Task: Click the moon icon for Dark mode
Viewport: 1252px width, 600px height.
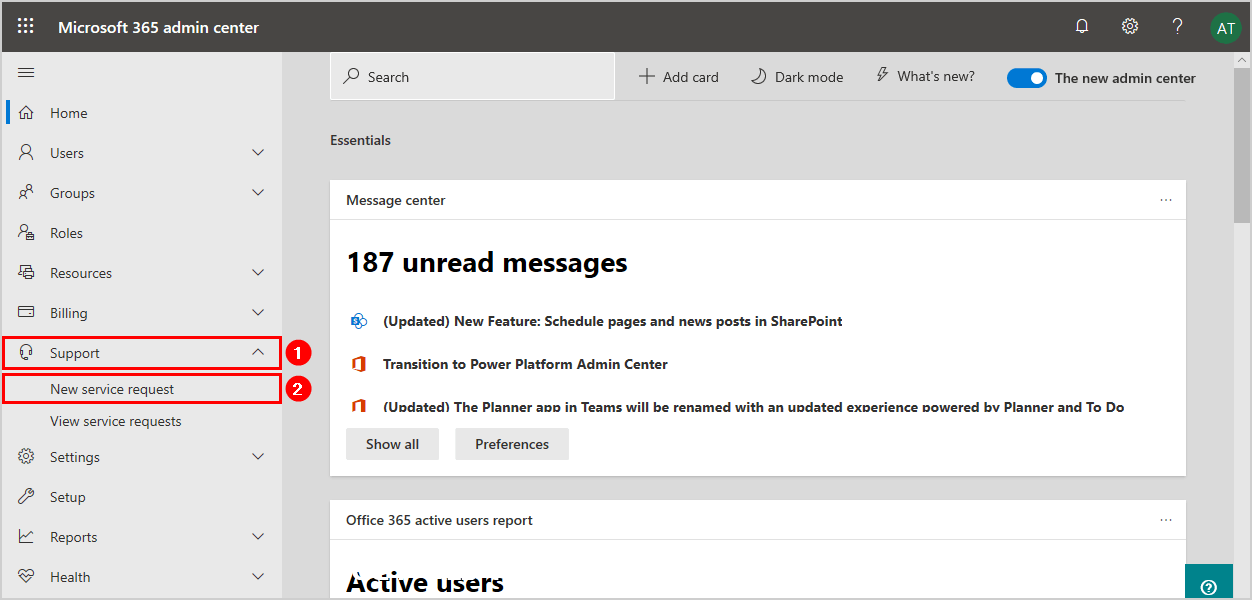Action: (759, 77)
